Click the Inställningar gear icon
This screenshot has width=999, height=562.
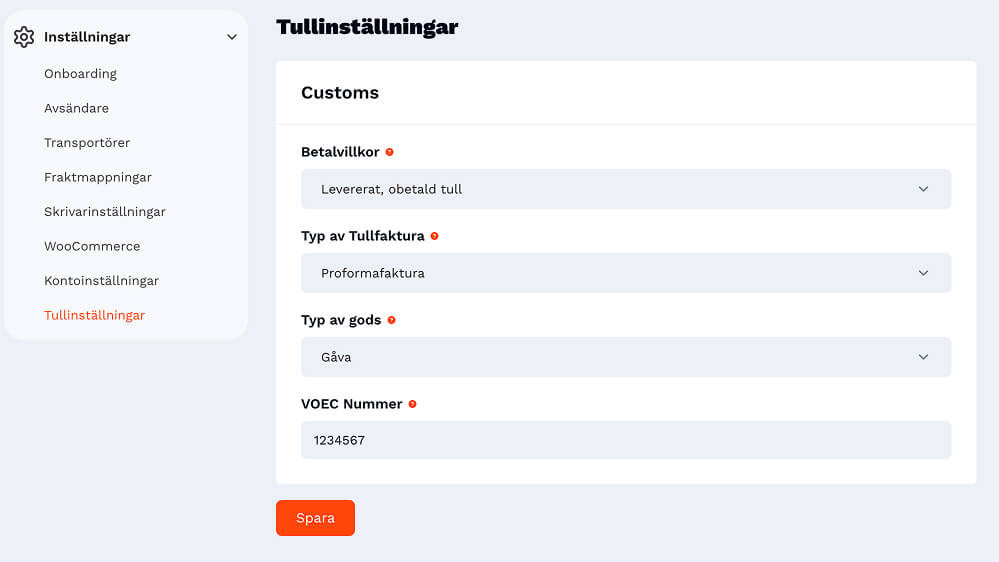pyautogui.click(x=24, y=37)
